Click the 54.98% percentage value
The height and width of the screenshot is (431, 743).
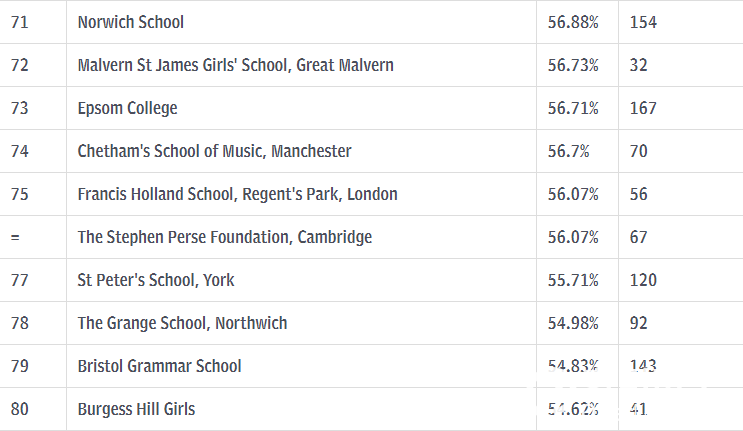point(573,323)
